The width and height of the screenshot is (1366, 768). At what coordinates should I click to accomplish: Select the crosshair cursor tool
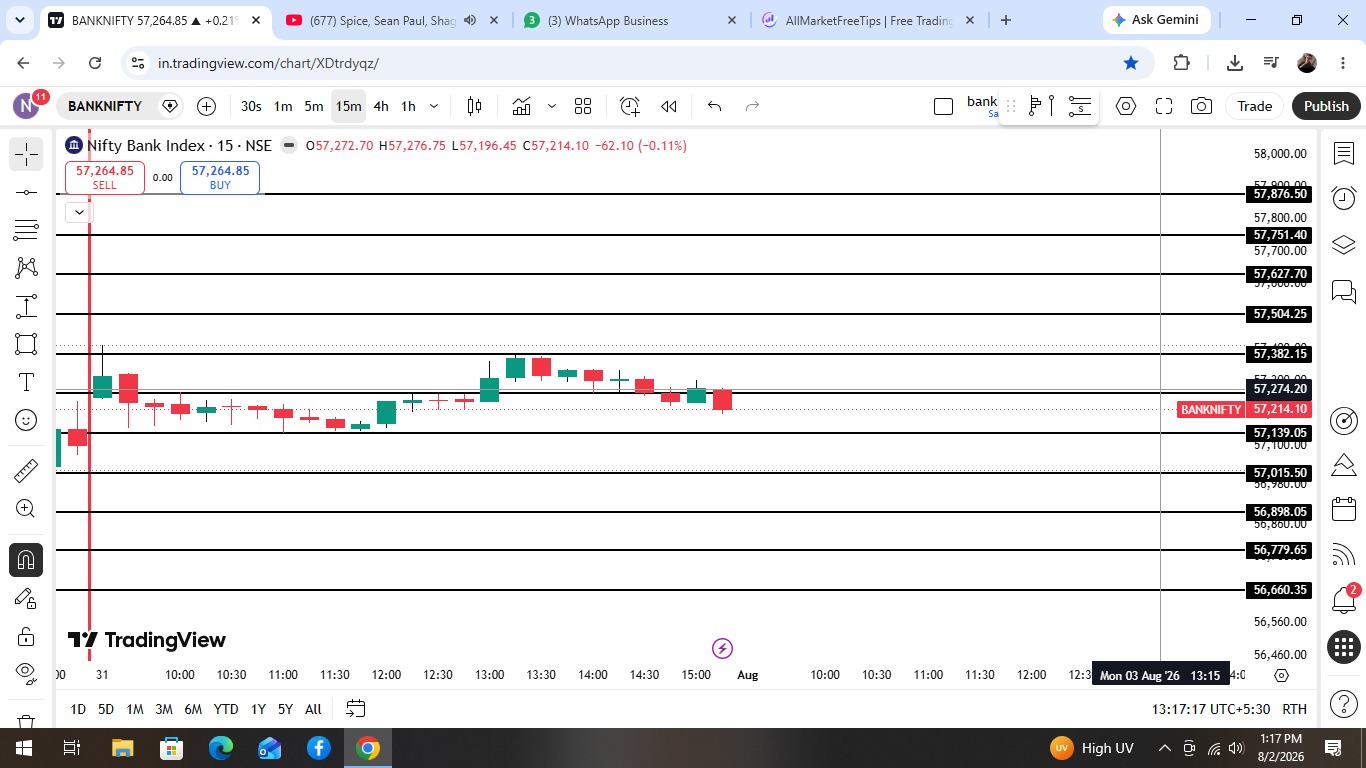click(26, 154)
